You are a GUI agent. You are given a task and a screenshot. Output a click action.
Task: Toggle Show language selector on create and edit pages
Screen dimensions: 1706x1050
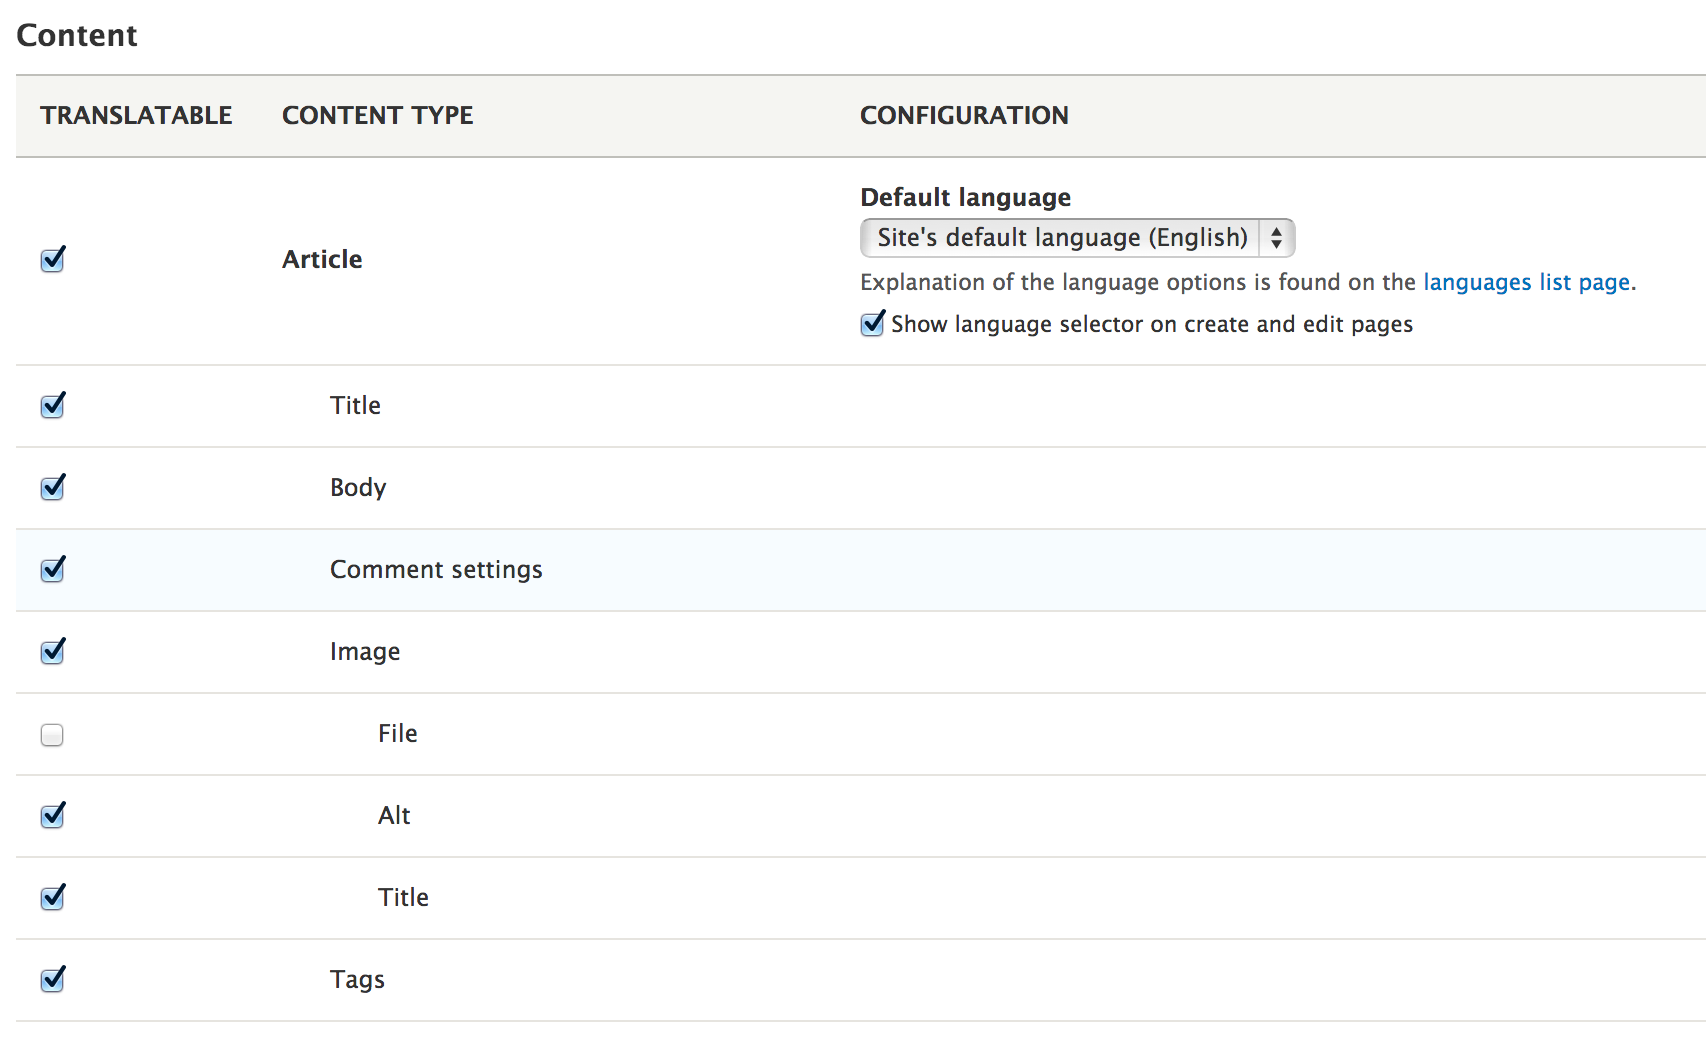[x=872, y=324]
